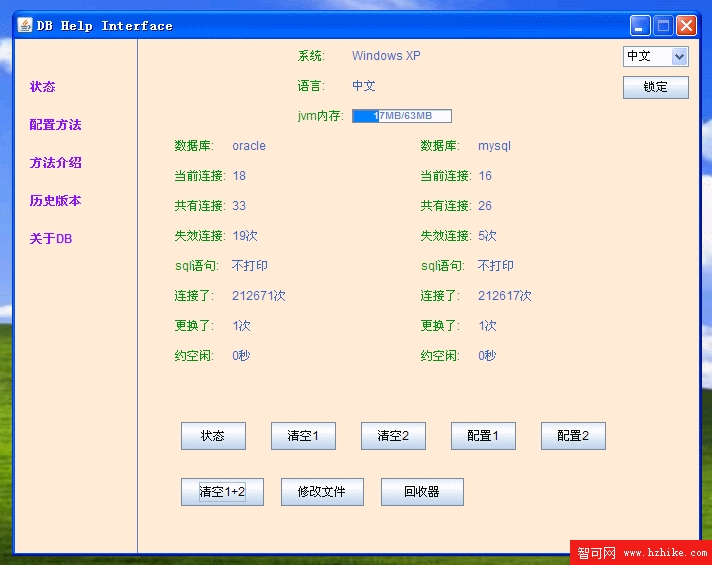
Task: Click the 清空2 button
Action: pyautogui.click(x=393, y=436)
